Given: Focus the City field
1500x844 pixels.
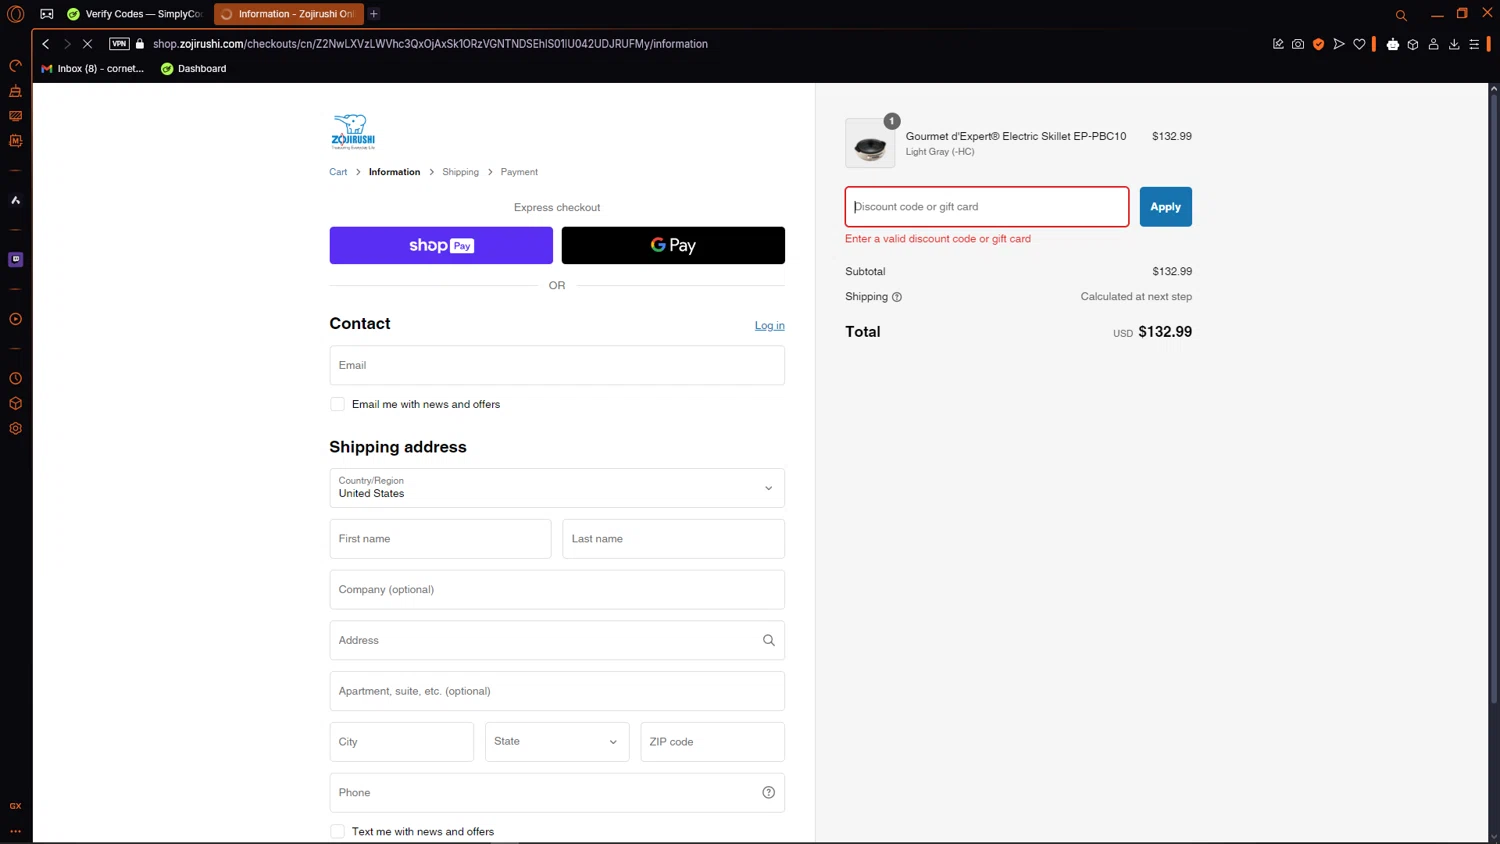Looking at the screenshot, I should coord(401,742).
